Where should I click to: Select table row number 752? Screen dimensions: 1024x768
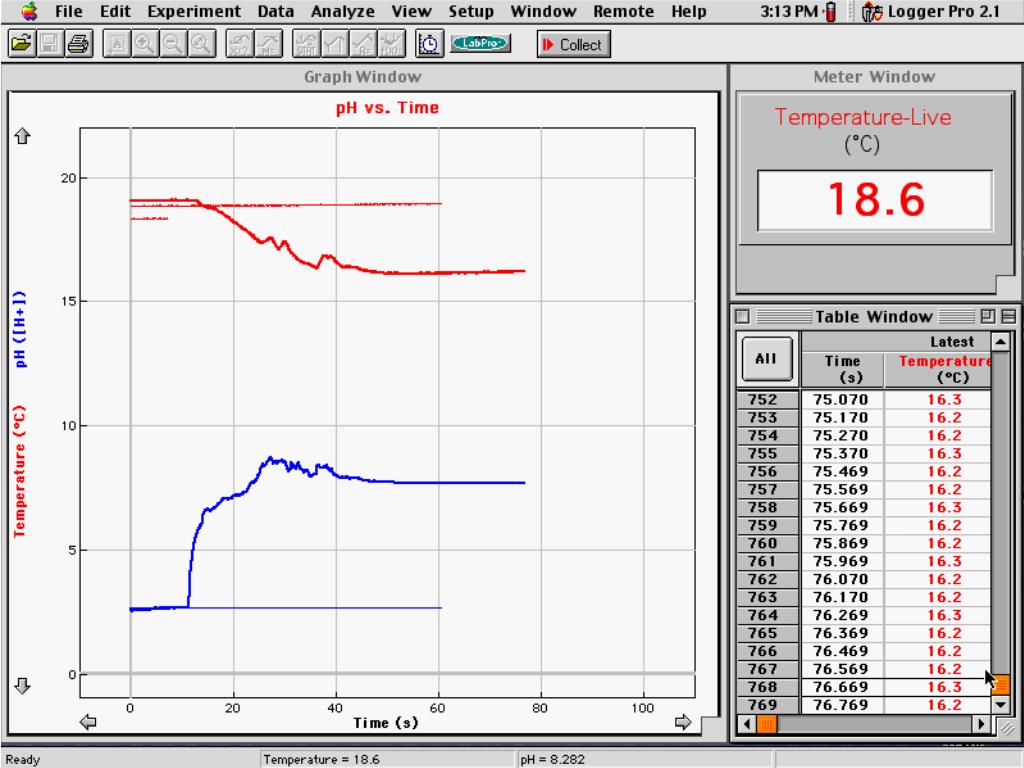(767, 400)
